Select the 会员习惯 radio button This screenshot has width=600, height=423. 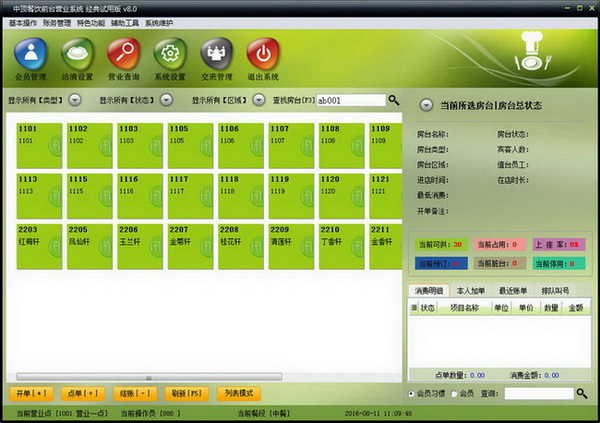point(411,394)
